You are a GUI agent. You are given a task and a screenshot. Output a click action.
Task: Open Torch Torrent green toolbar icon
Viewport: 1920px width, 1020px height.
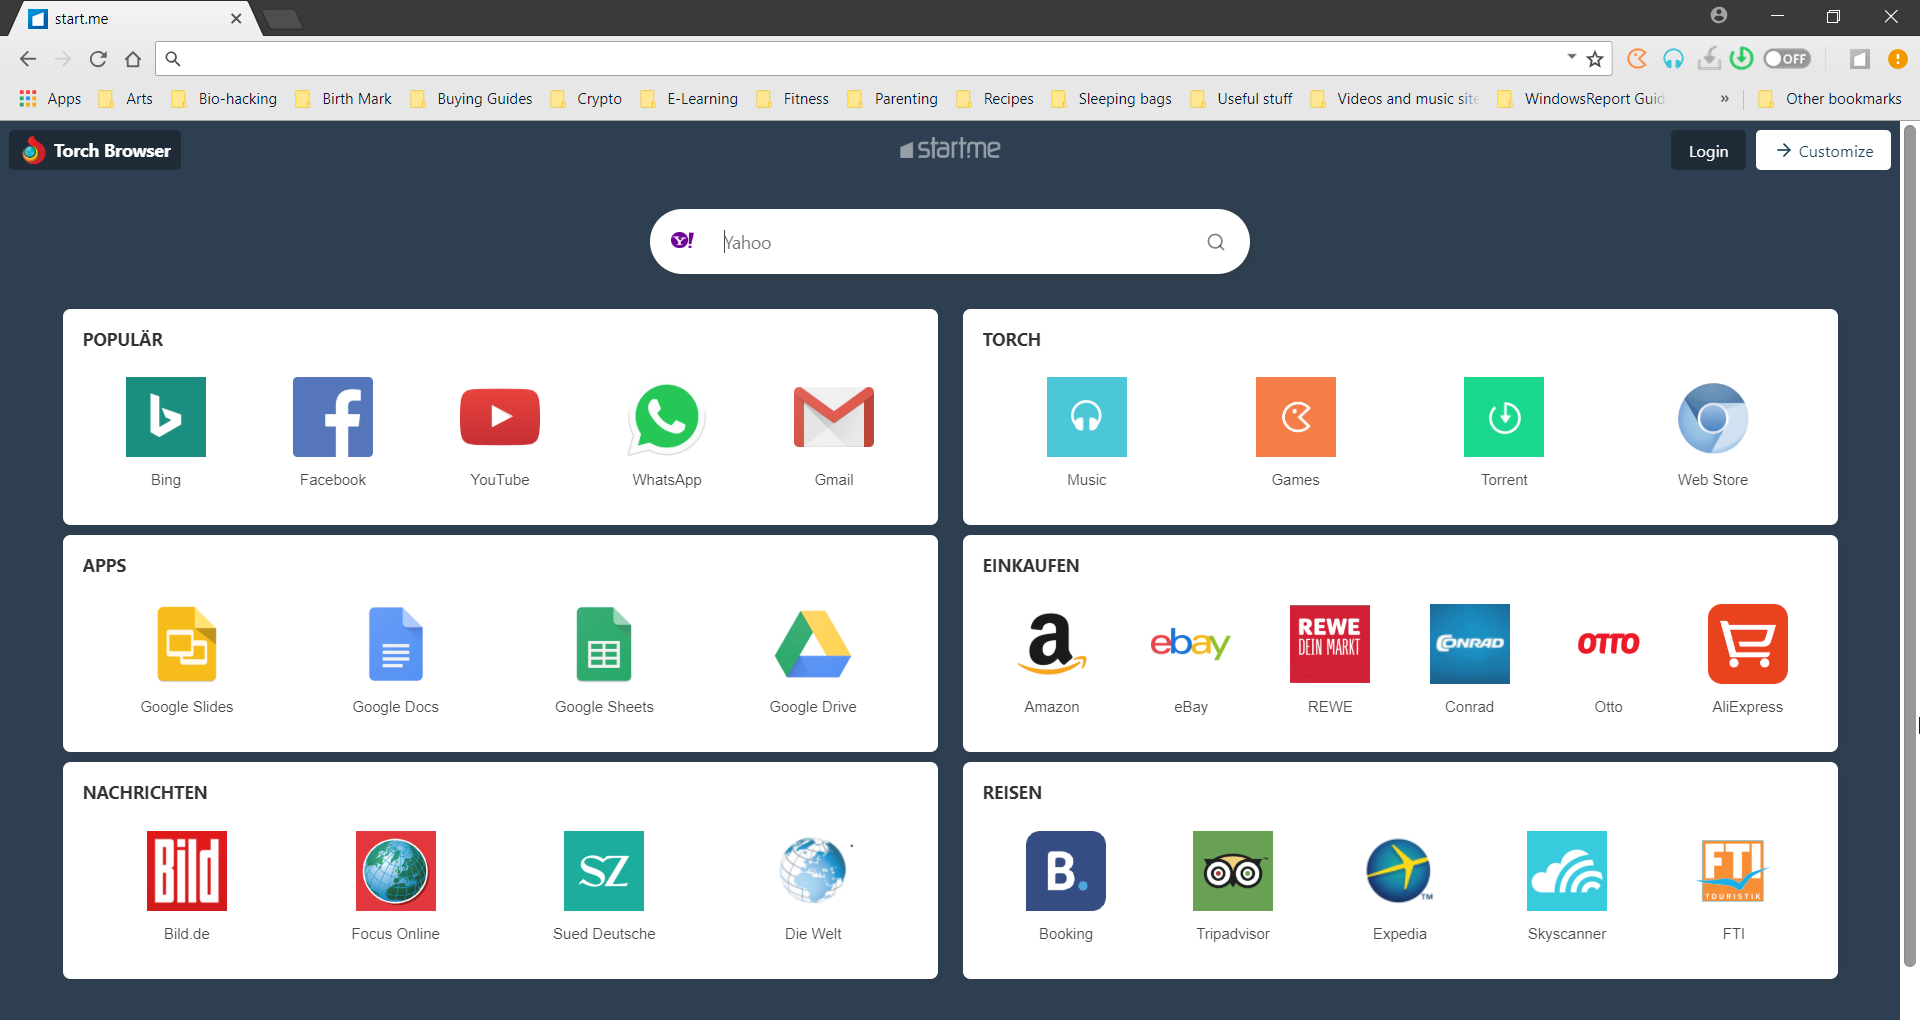pos(1741,59)
